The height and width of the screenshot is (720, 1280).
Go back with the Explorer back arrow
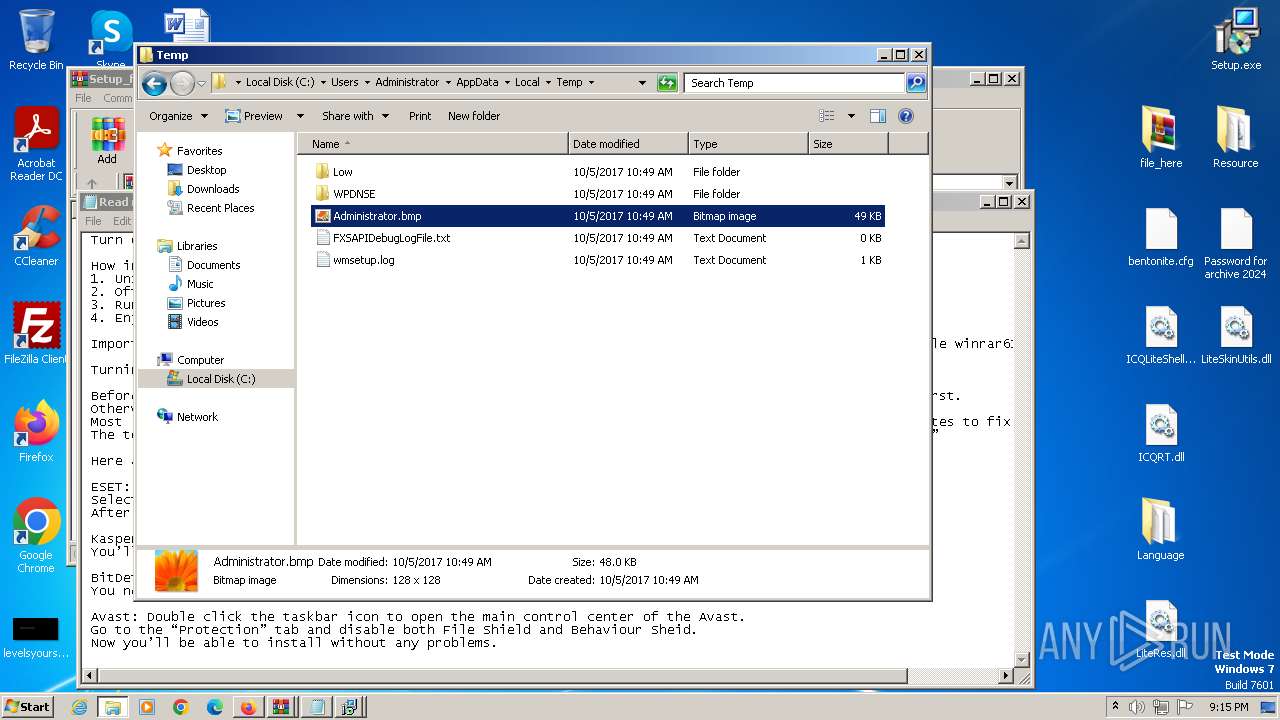154,83
